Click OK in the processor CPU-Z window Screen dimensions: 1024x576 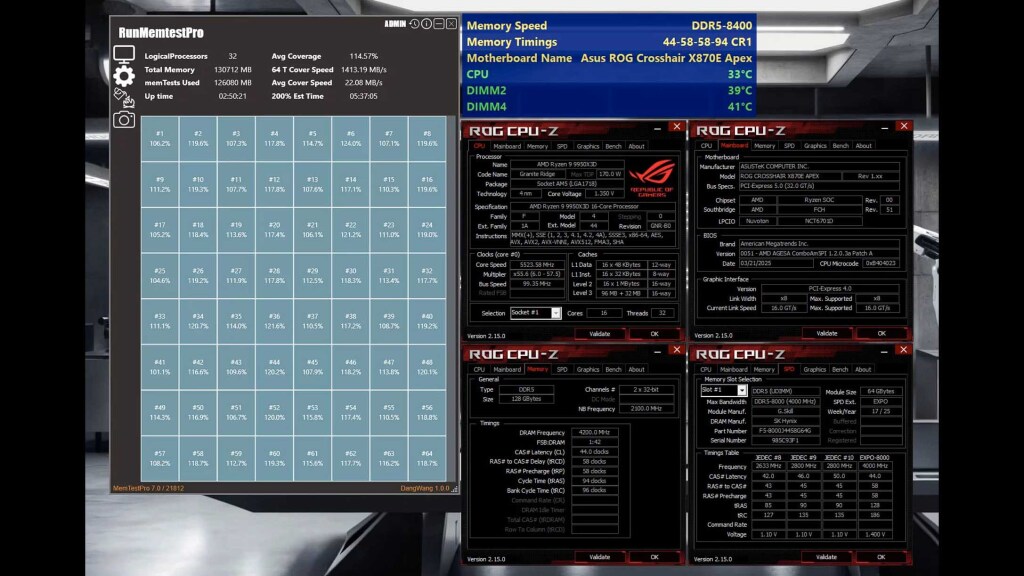pyautogui.click(x=654, y=334)
